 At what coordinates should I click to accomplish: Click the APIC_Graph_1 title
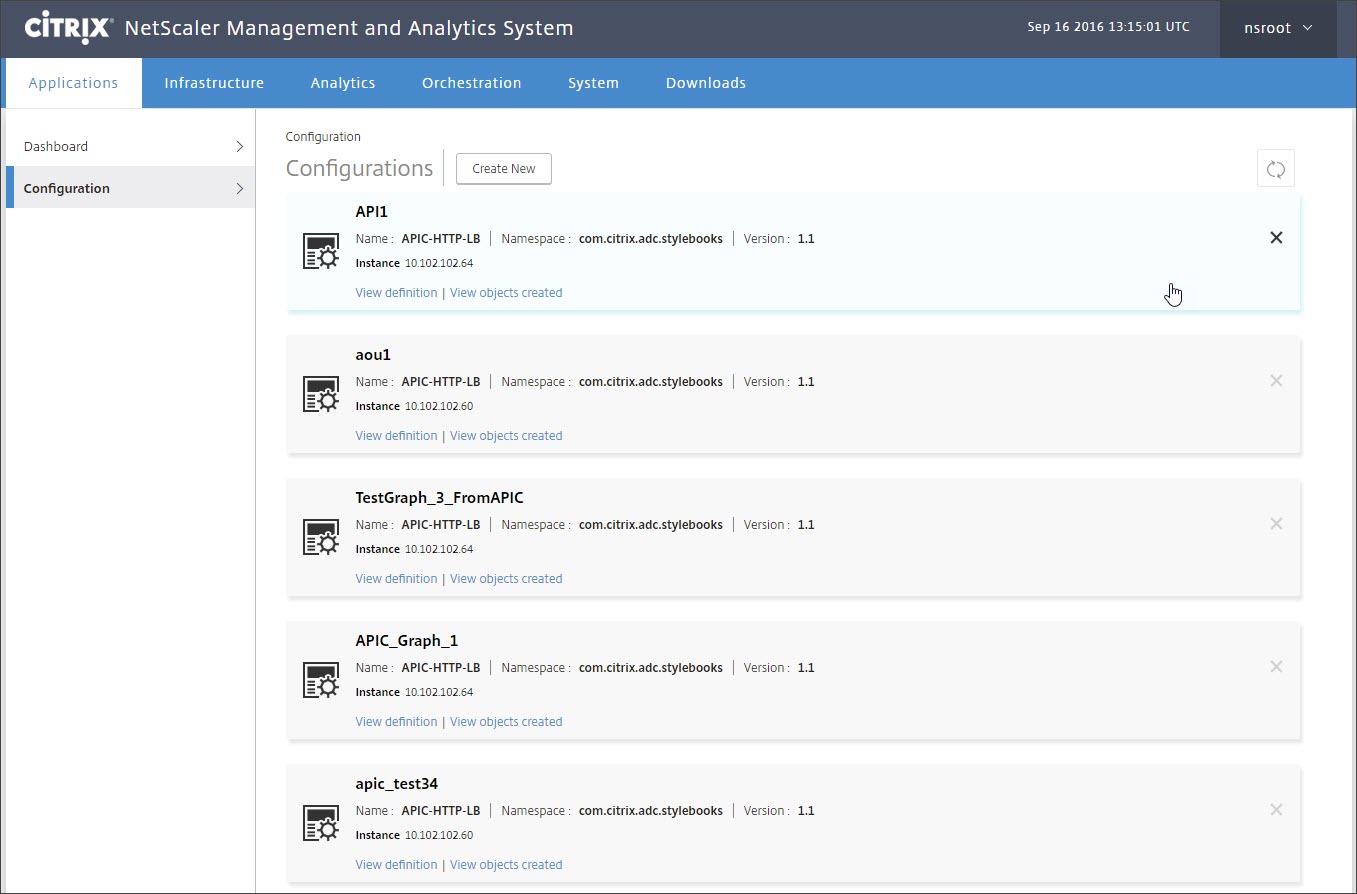click(406, 641)
